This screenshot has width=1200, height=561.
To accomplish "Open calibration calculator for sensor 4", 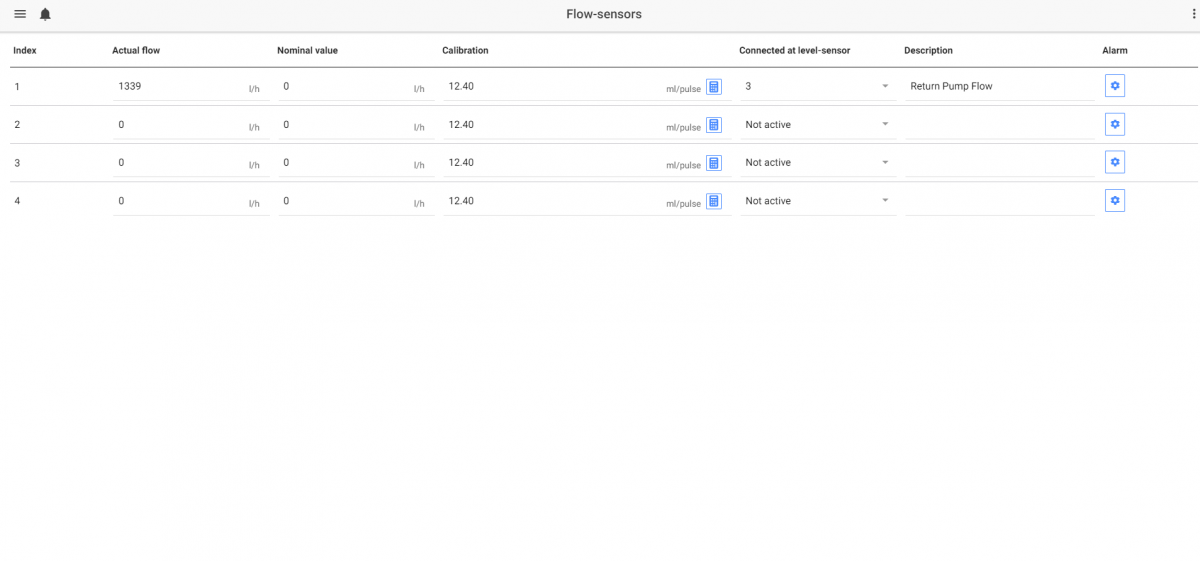I will point(714,201).
